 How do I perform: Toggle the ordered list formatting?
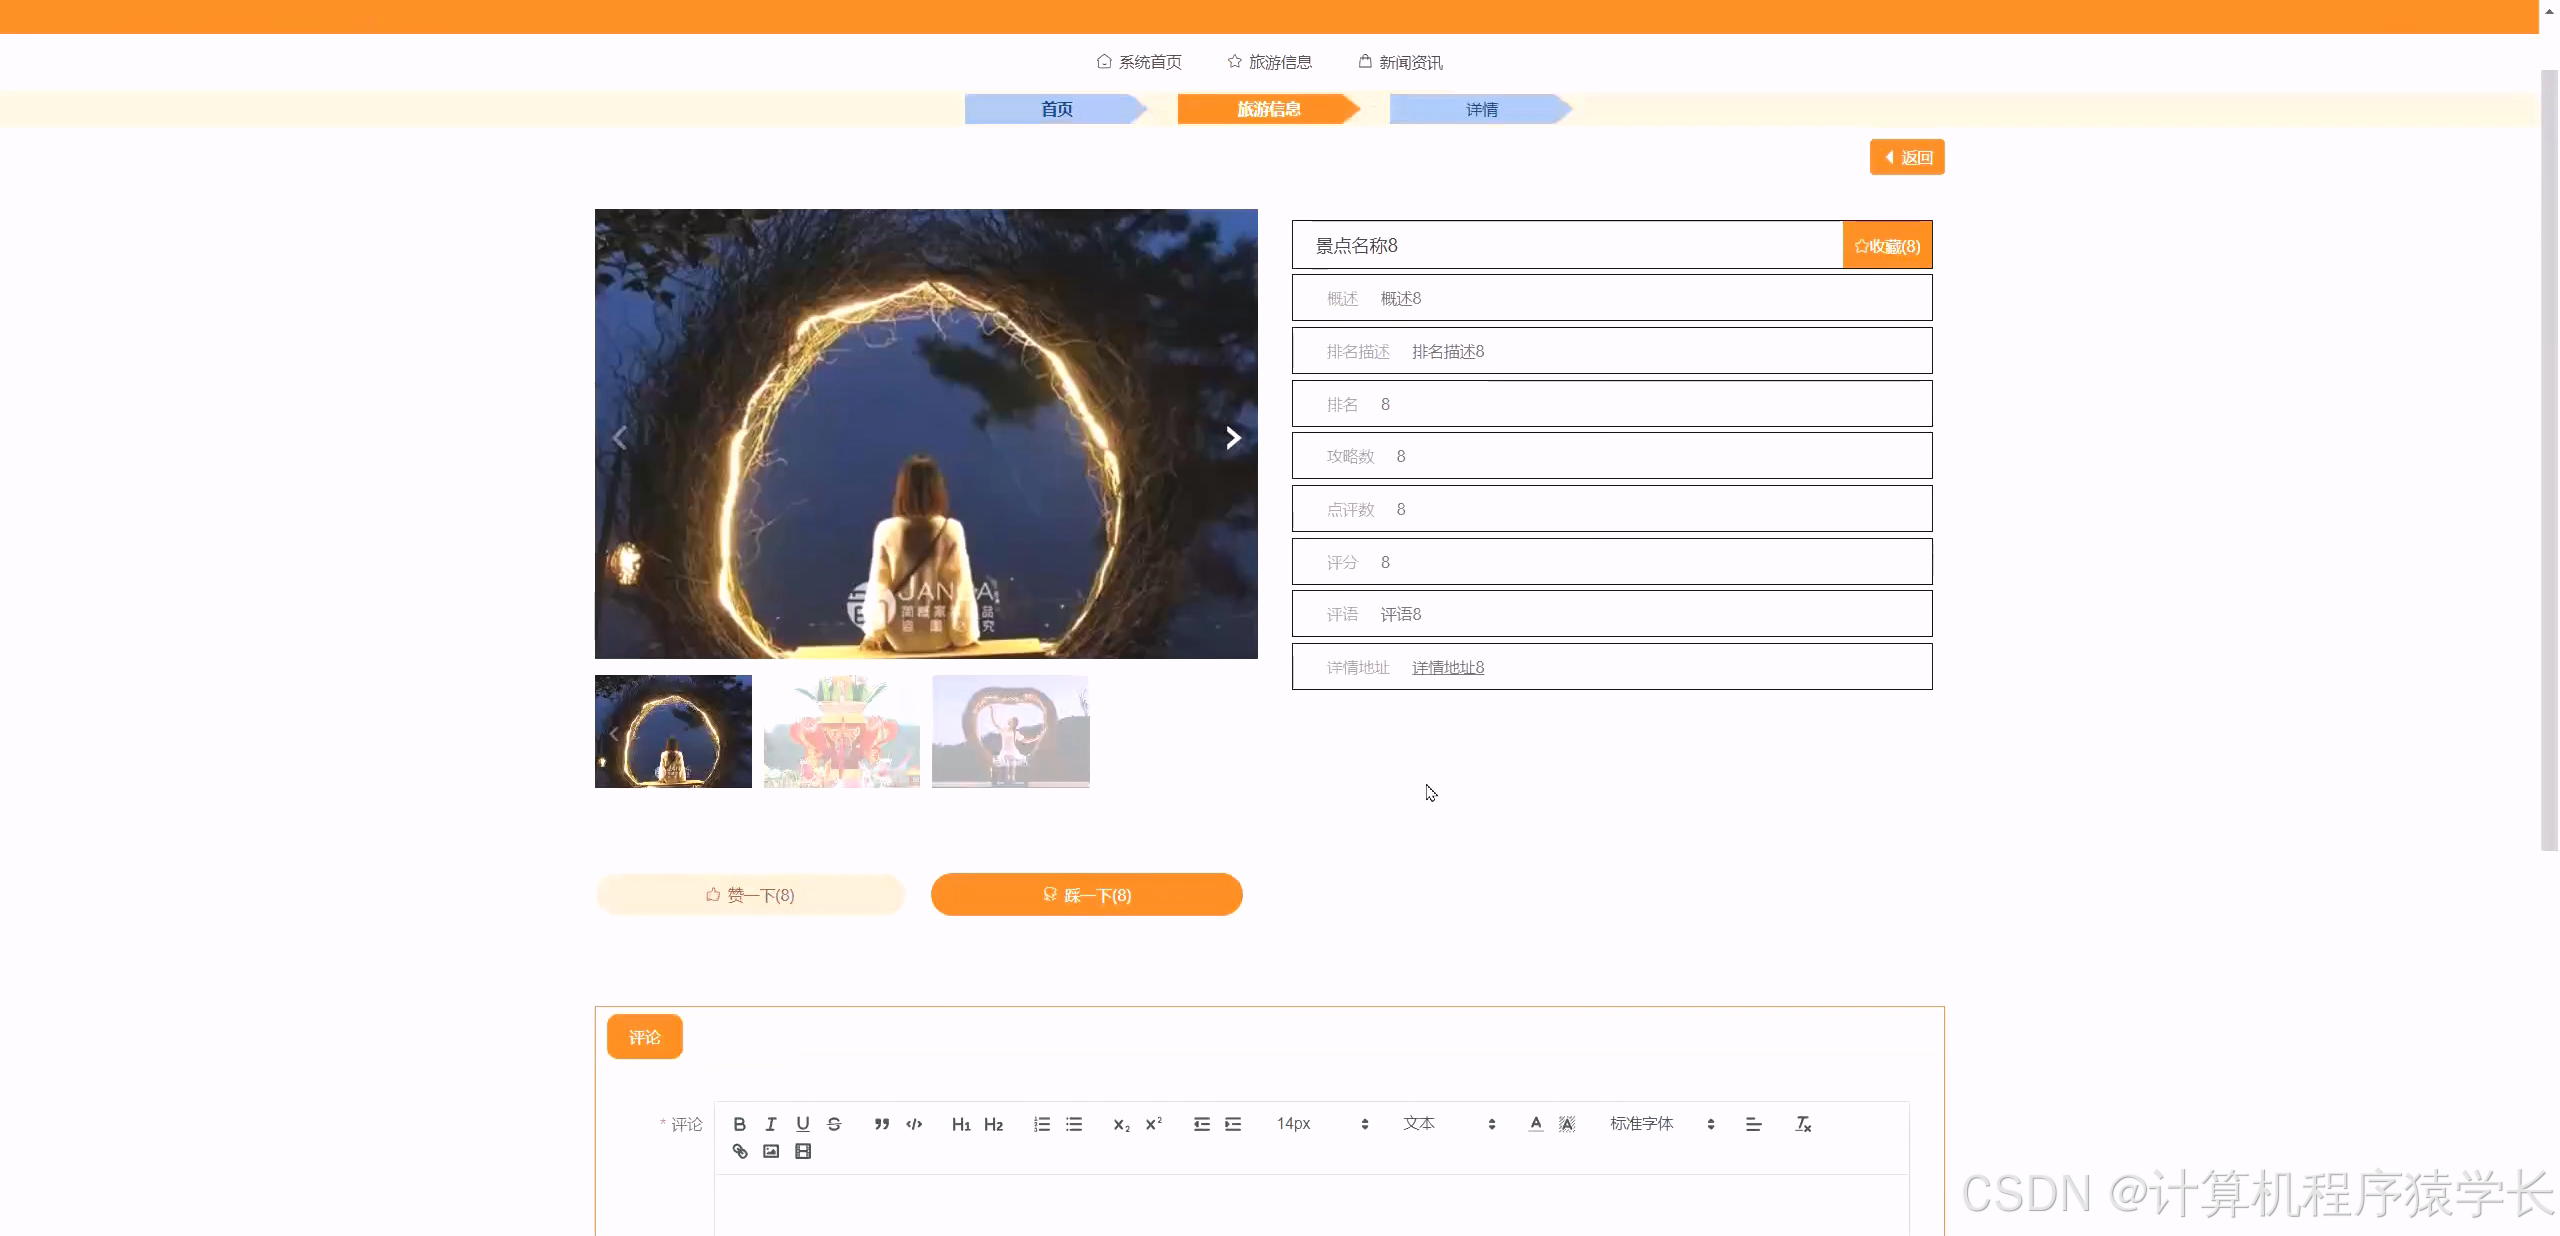point(1040,1124)
